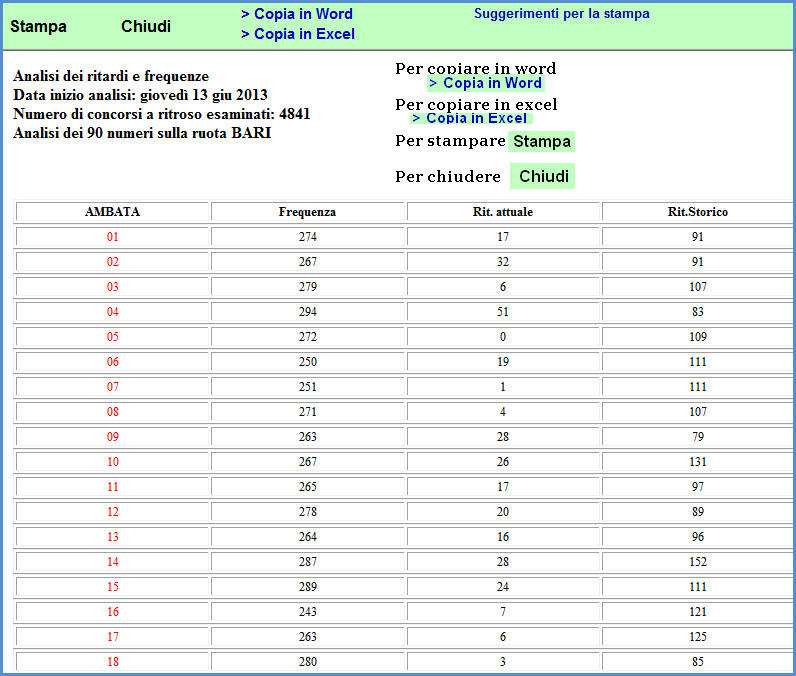Screen dimensions: 796x676
Task: Select Rit.Storico value 79 in row 09
Action: 698,436
